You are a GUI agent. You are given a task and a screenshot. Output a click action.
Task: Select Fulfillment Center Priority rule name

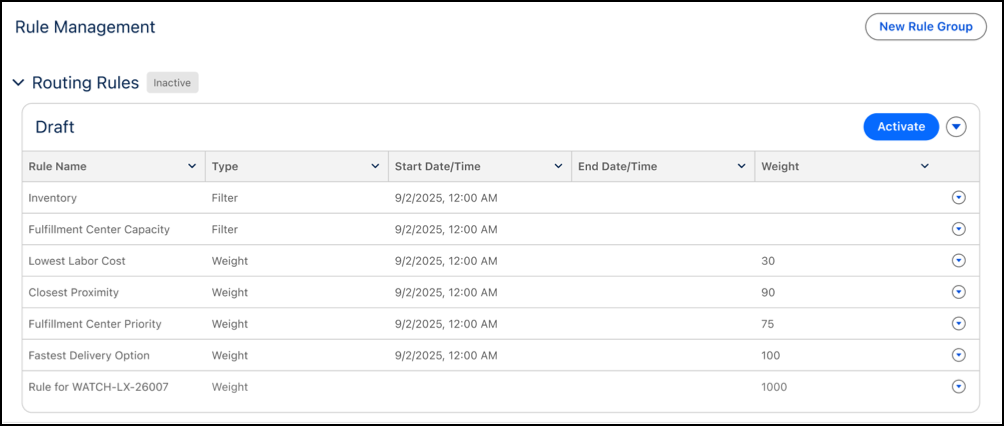tap(95, 324)
